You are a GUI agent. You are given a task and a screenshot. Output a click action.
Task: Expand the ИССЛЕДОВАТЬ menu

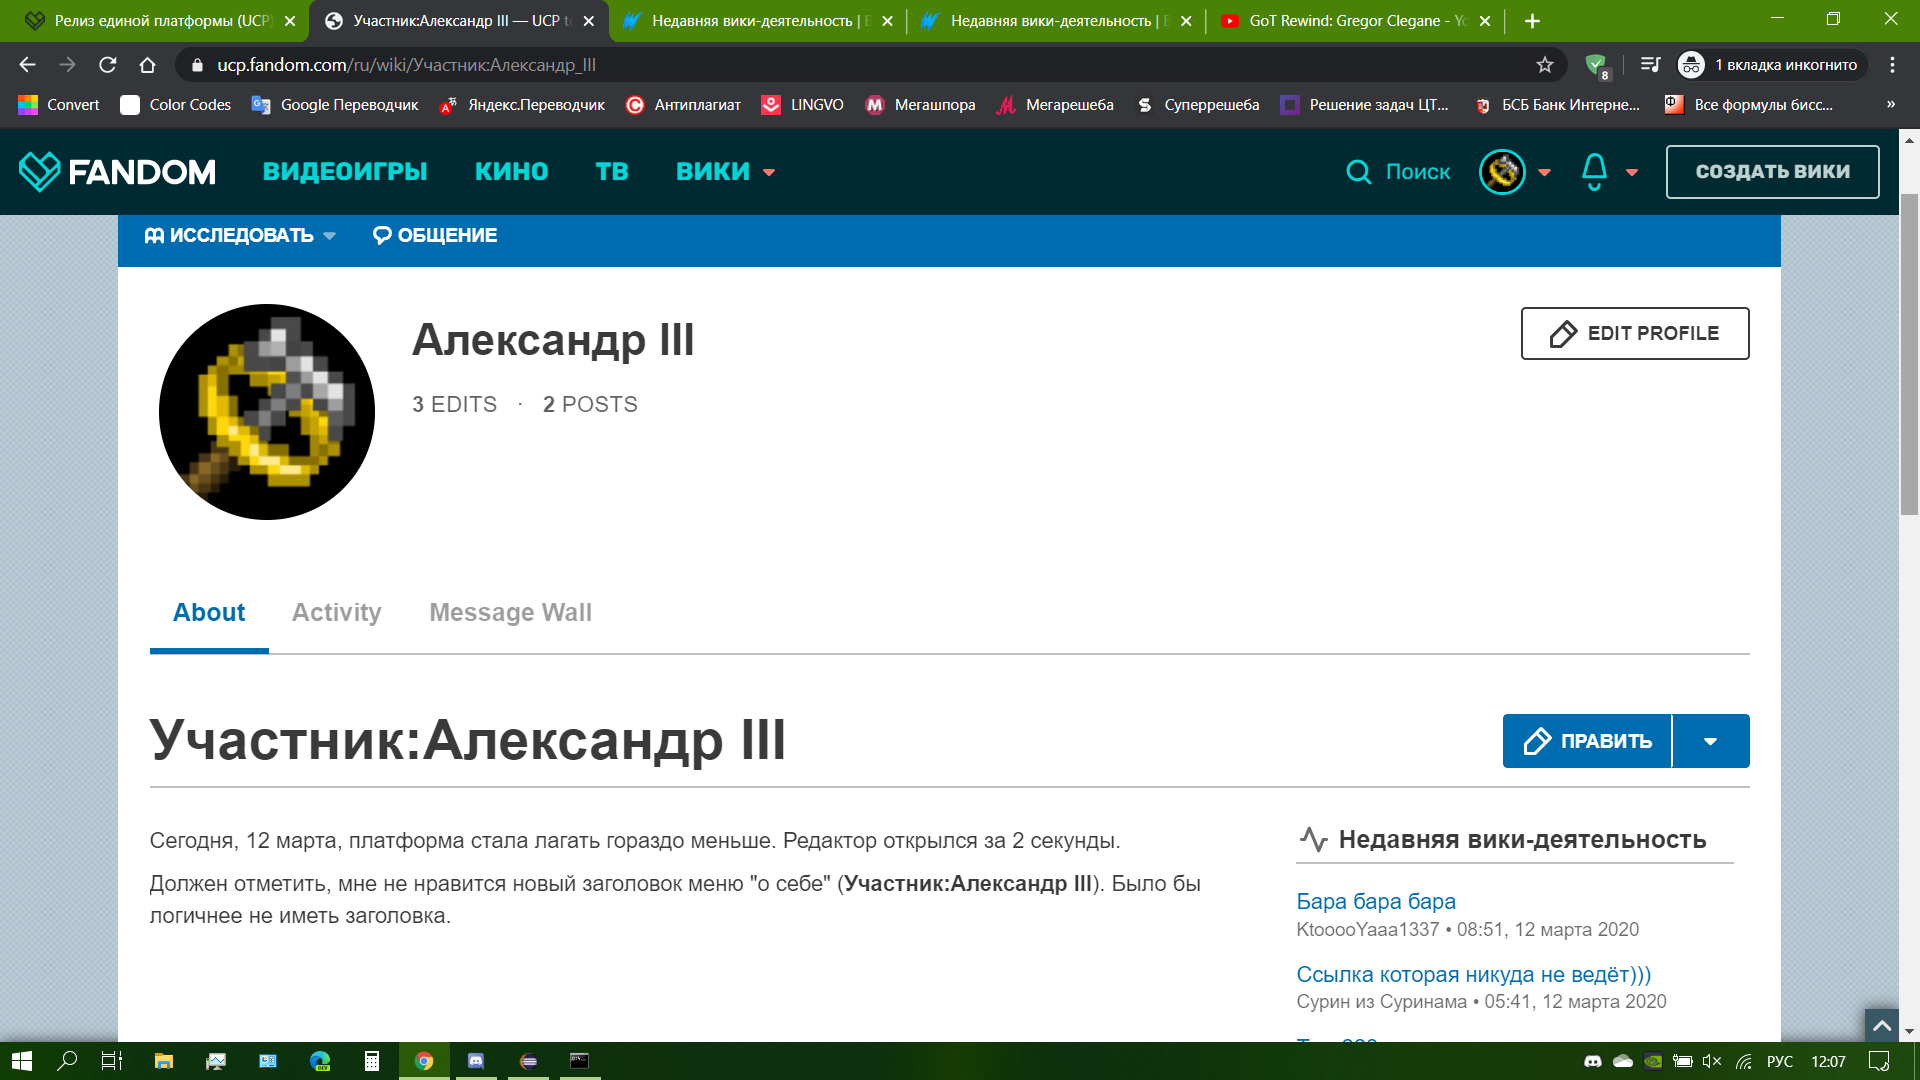click(240, 236)
